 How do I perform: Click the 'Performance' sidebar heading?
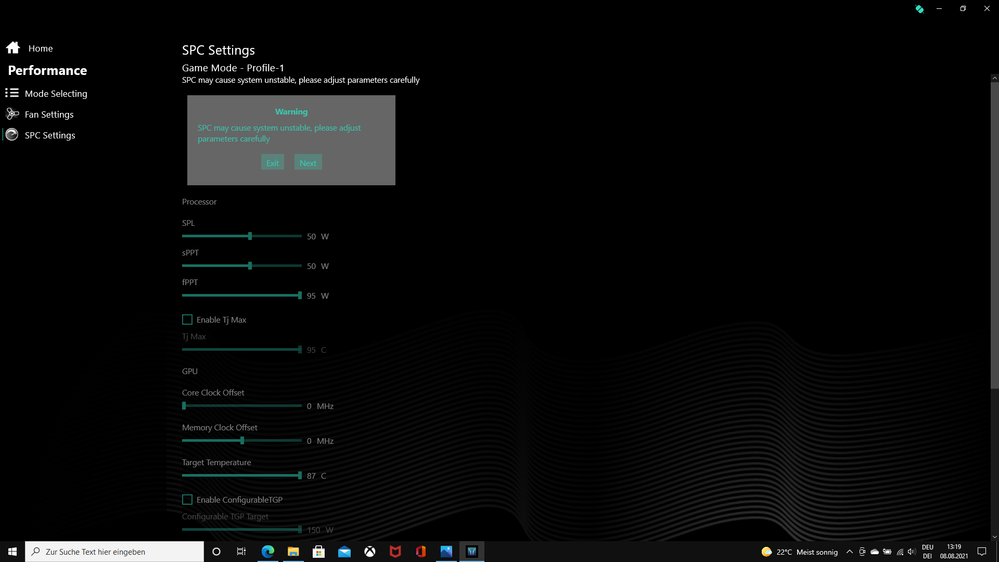pyautogui.click(x=47, y=70)
